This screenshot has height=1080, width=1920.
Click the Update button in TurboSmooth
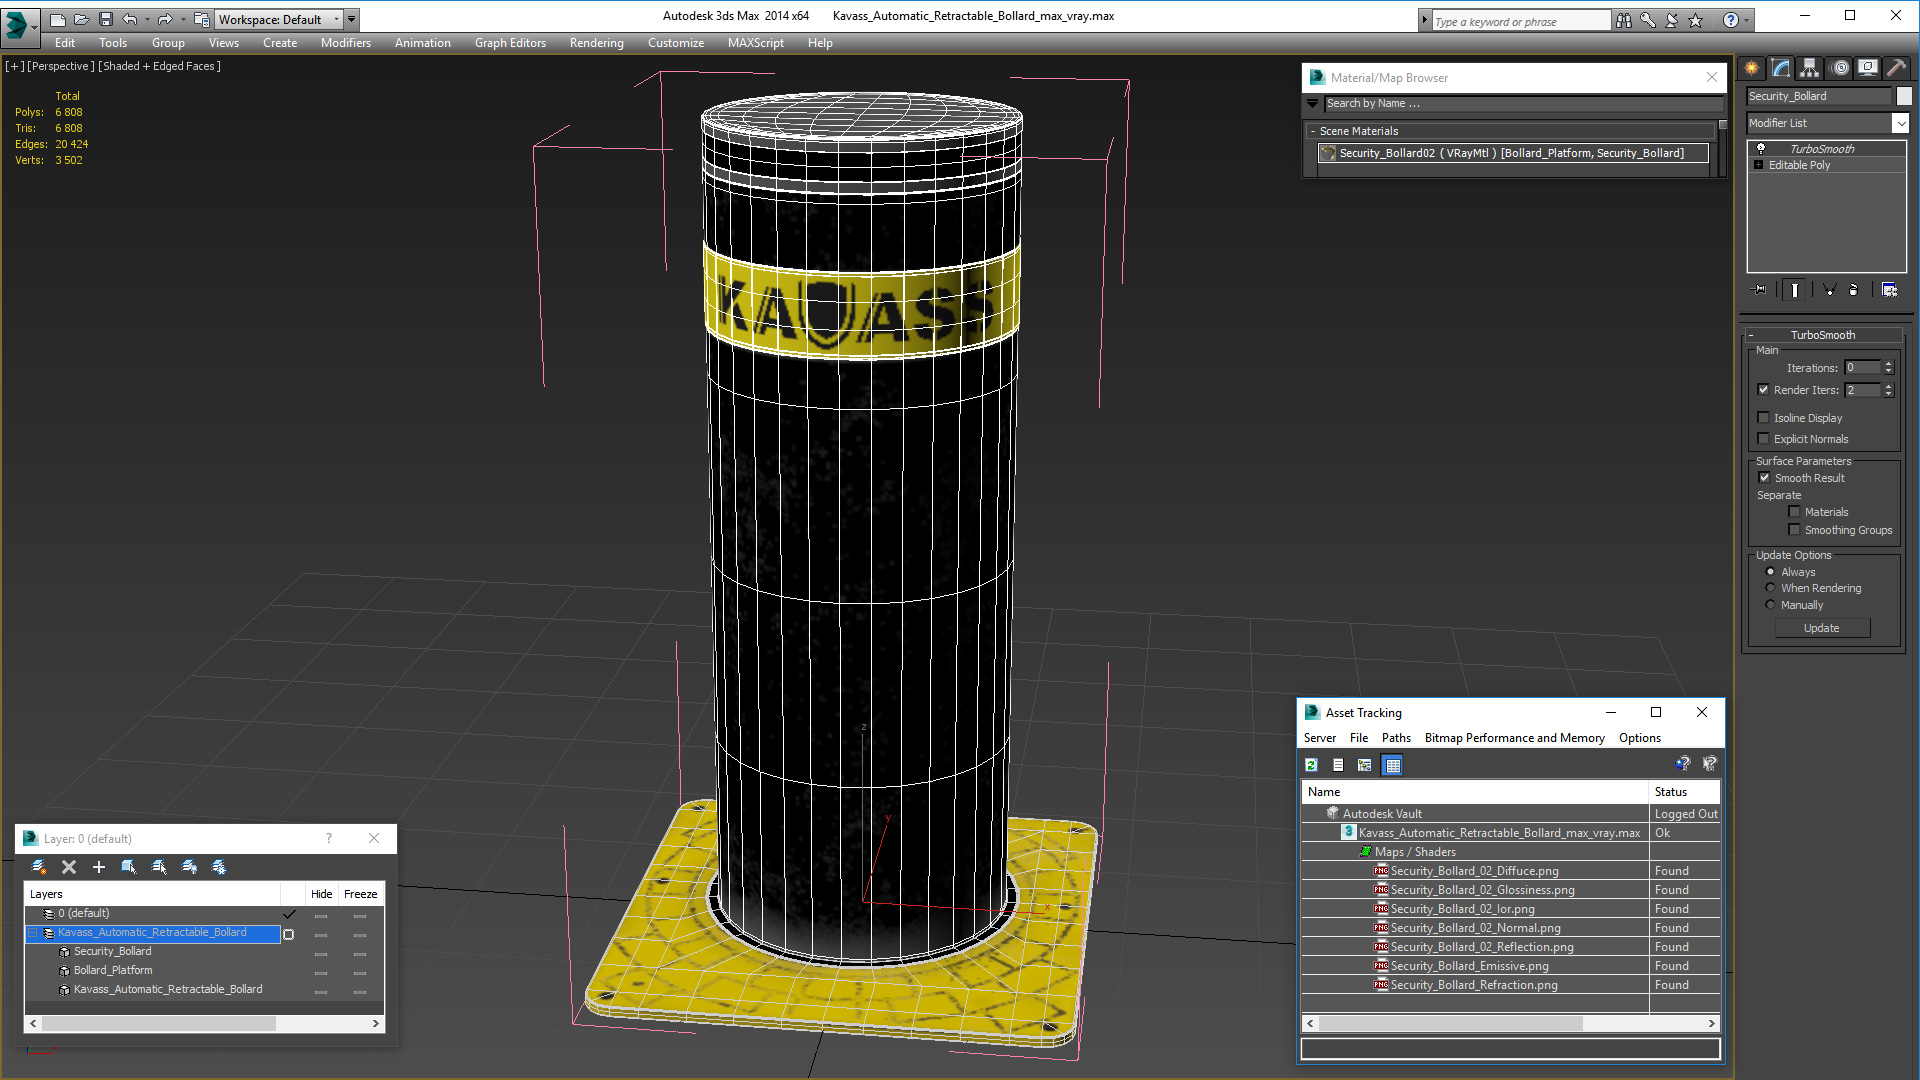(x=1821, y=628)
